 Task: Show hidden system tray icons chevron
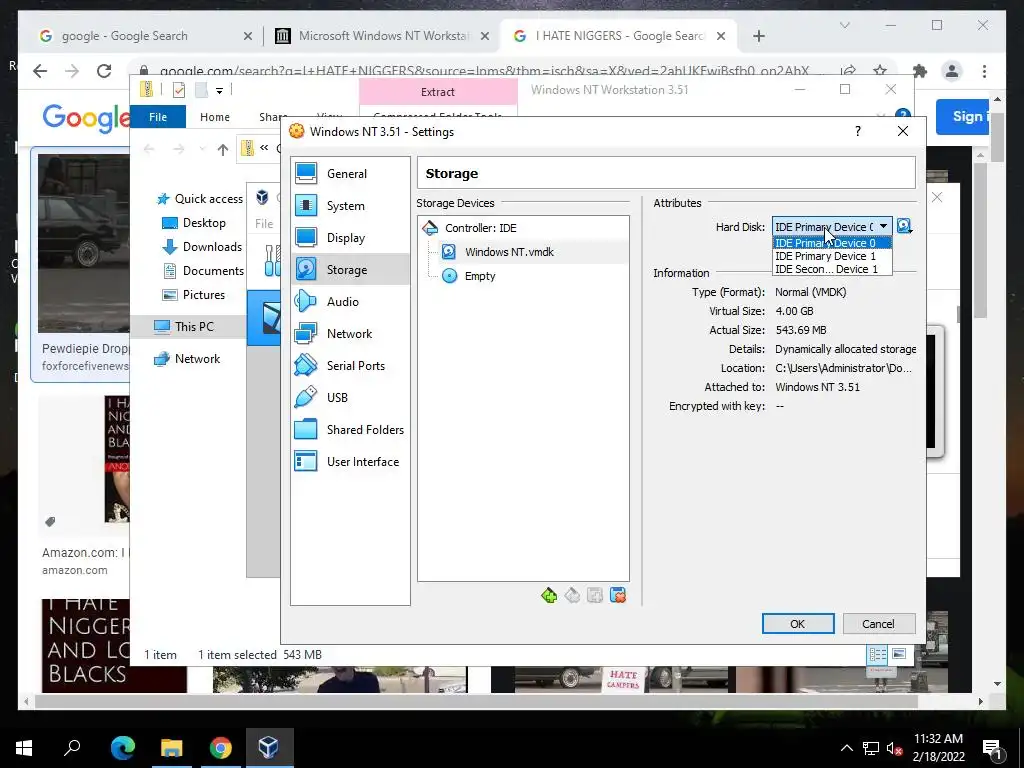846,748
